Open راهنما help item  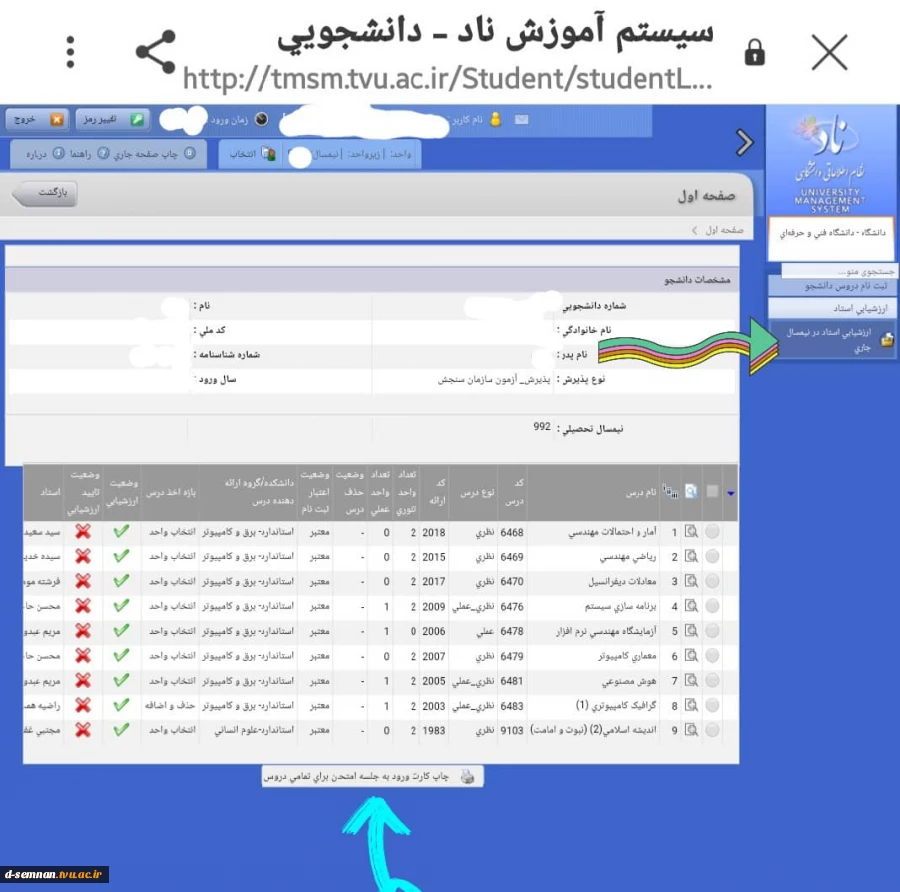pyautogui.click(x=89, y=153)
